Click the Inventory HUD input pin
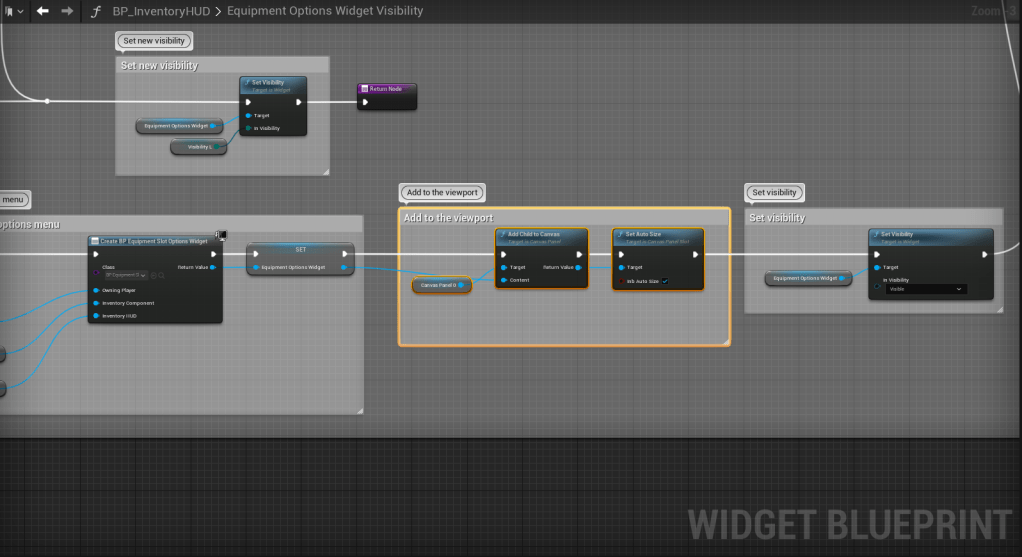 pos(96,316)
